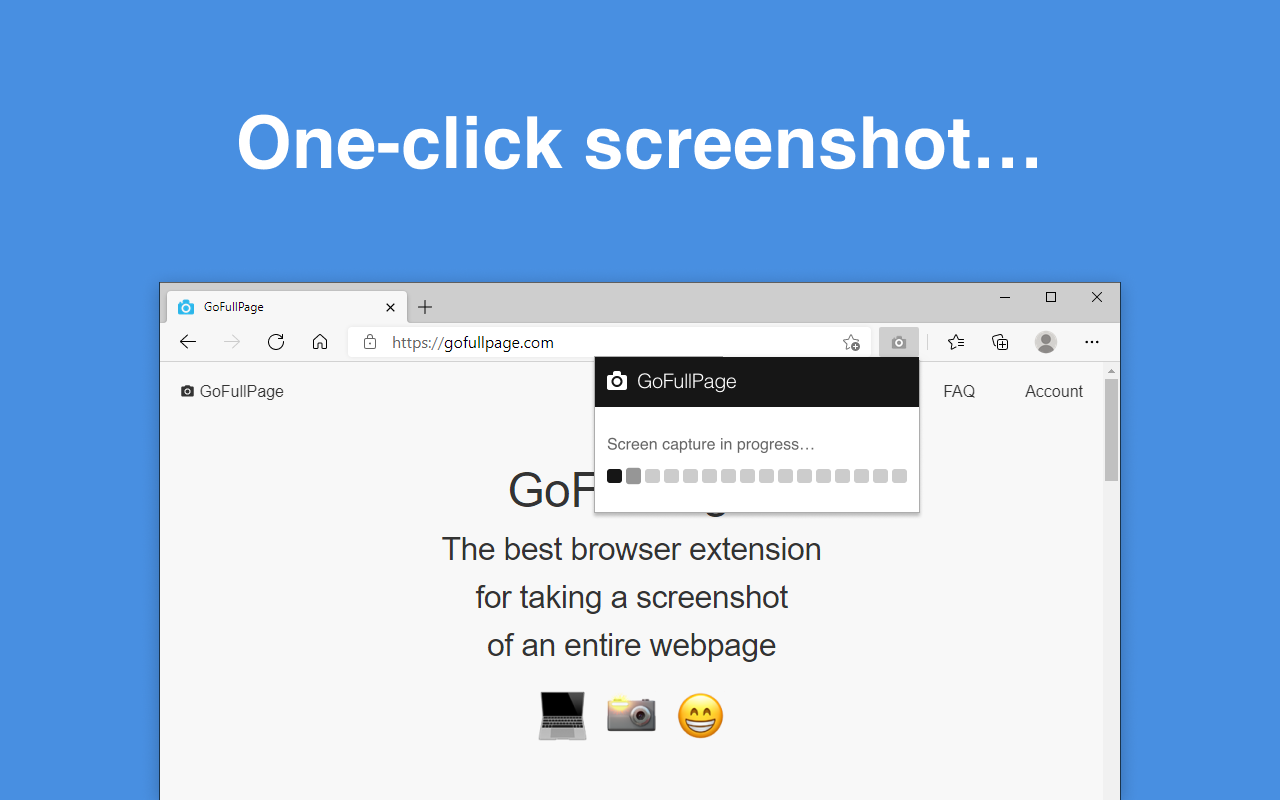Open the Account page link

[1054, 391]
